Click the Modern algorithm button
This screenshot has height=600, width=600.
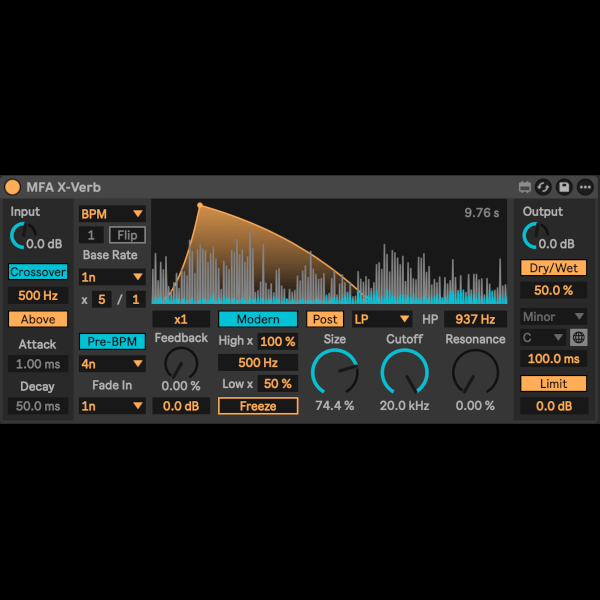point(258,319)
